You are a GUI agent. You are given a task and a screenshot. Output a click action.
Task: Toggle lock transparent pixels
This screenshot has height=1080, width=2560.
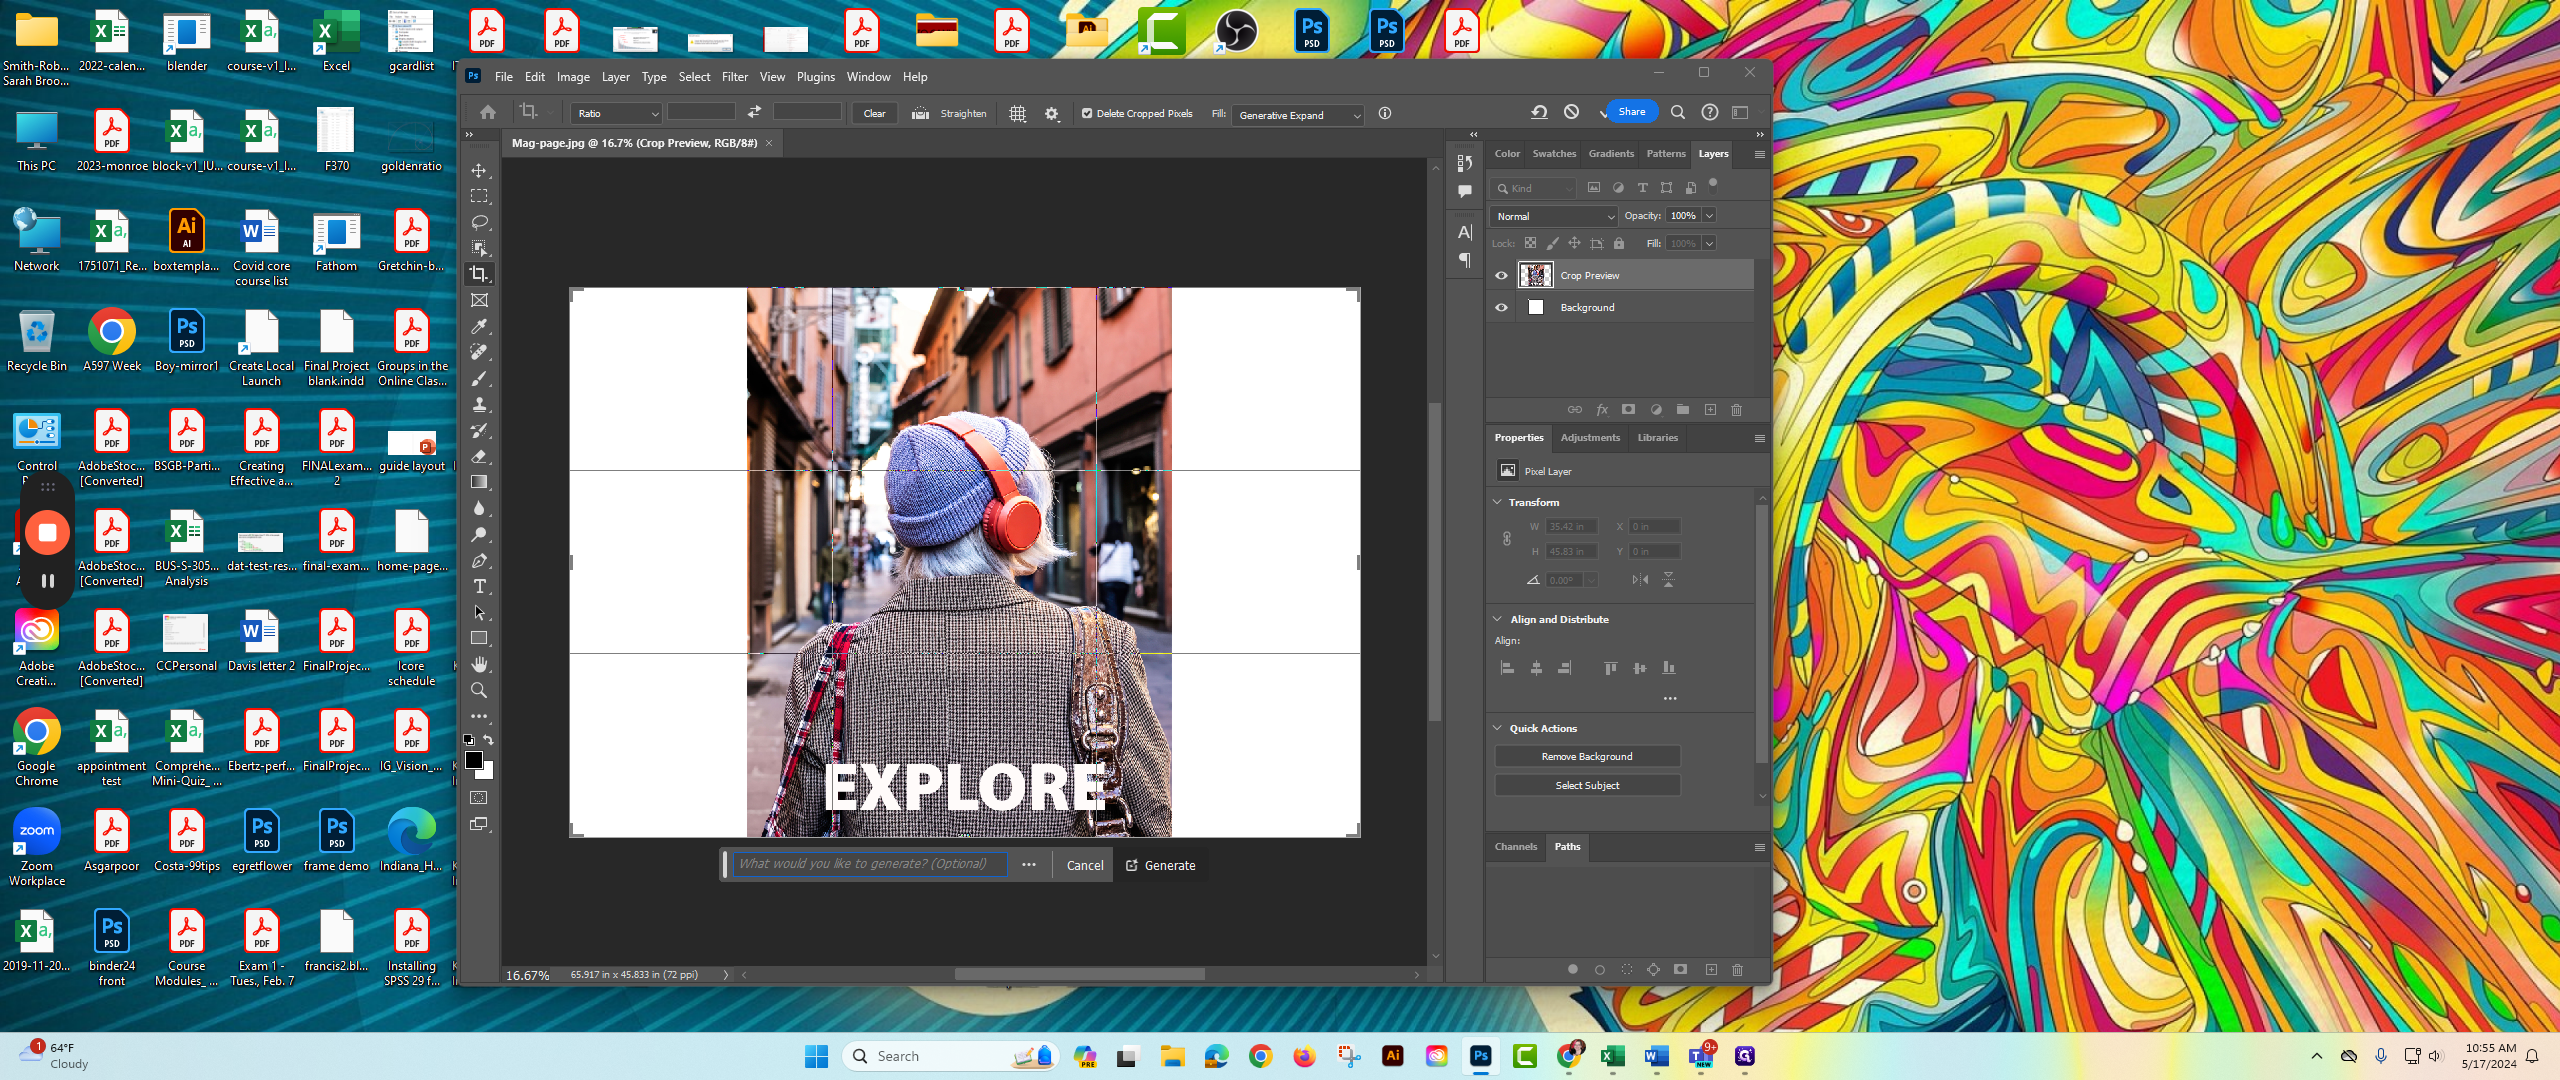point(1530,243)
